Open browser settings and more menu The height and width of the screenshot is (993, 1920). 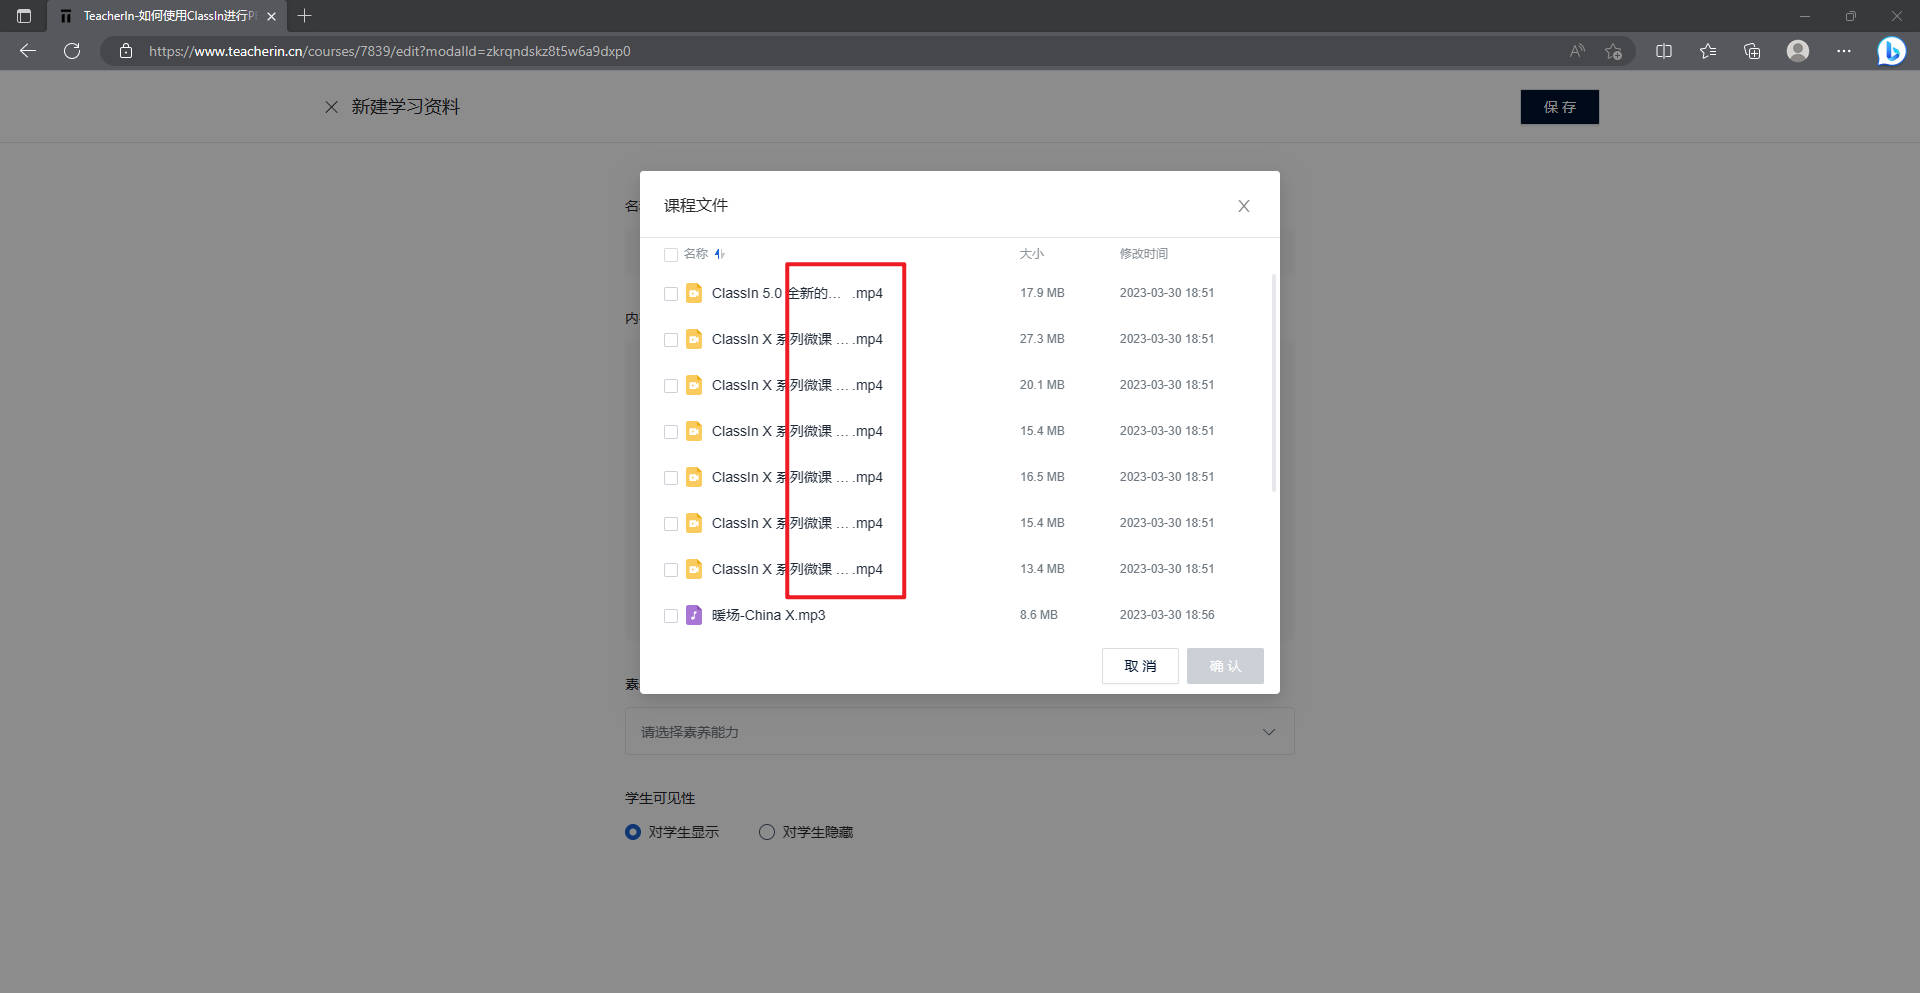(1844, 51)
